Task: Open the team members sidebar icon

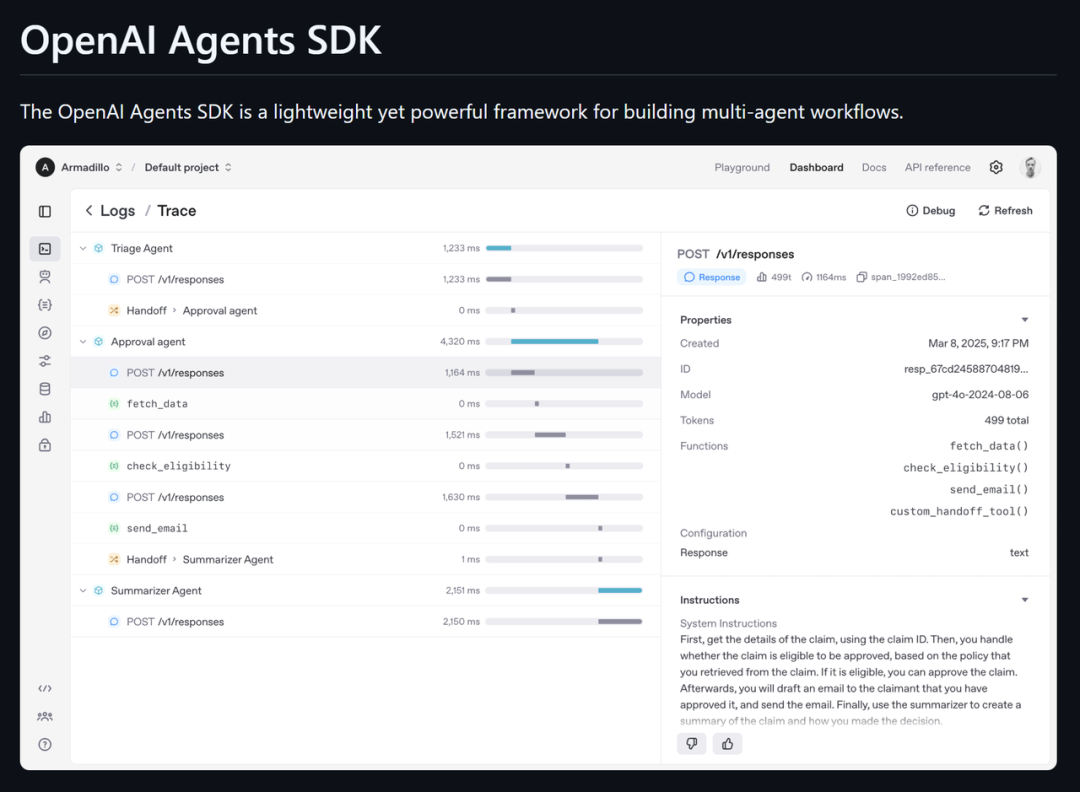Action: pos(45,717)
